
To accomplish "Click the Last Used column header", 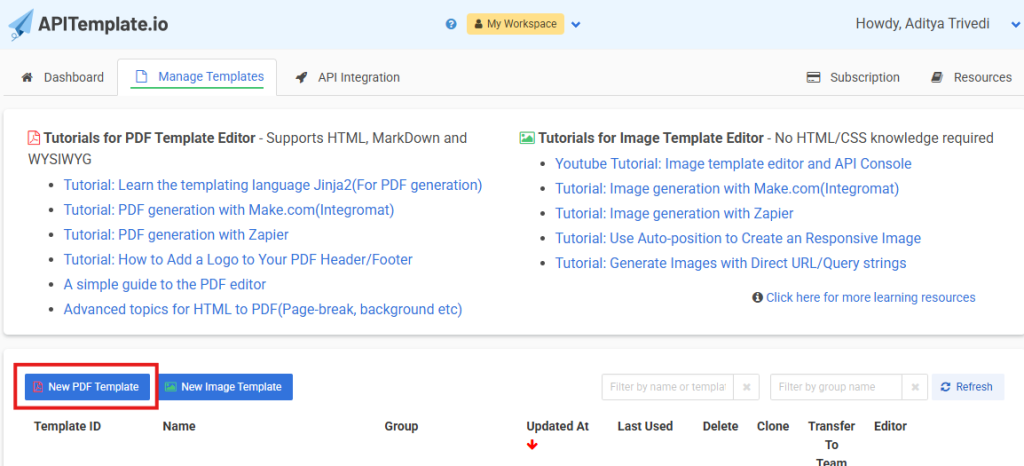I will [645, 426].
